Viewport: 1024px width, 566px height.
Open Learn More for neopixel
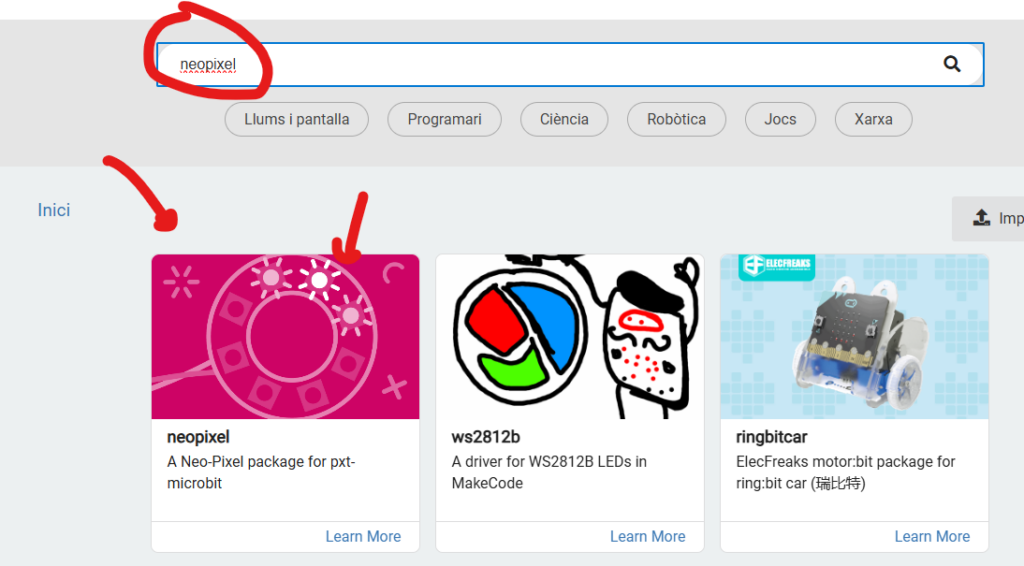(363, 537)
